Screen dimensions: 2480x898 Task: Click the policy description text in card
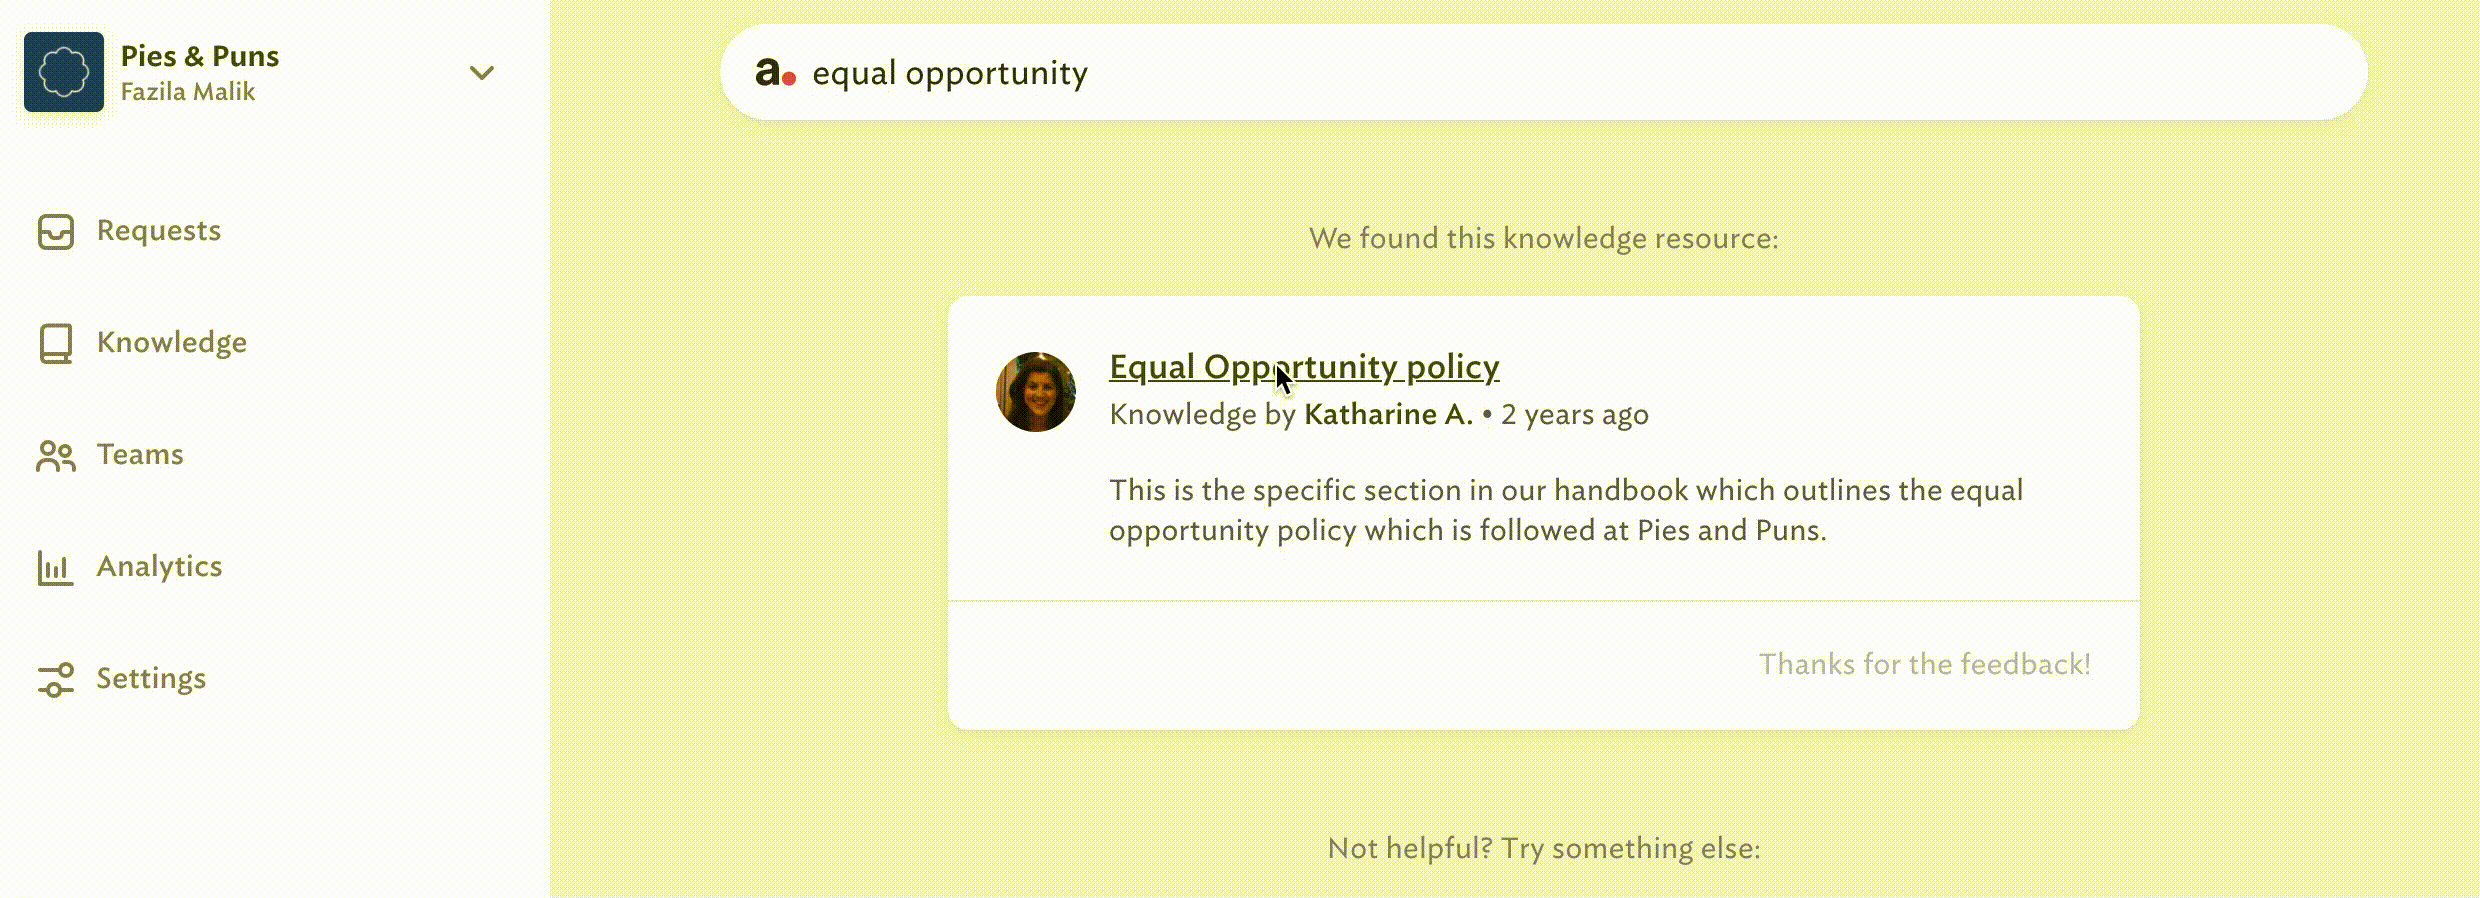[x=1566, y=510]
